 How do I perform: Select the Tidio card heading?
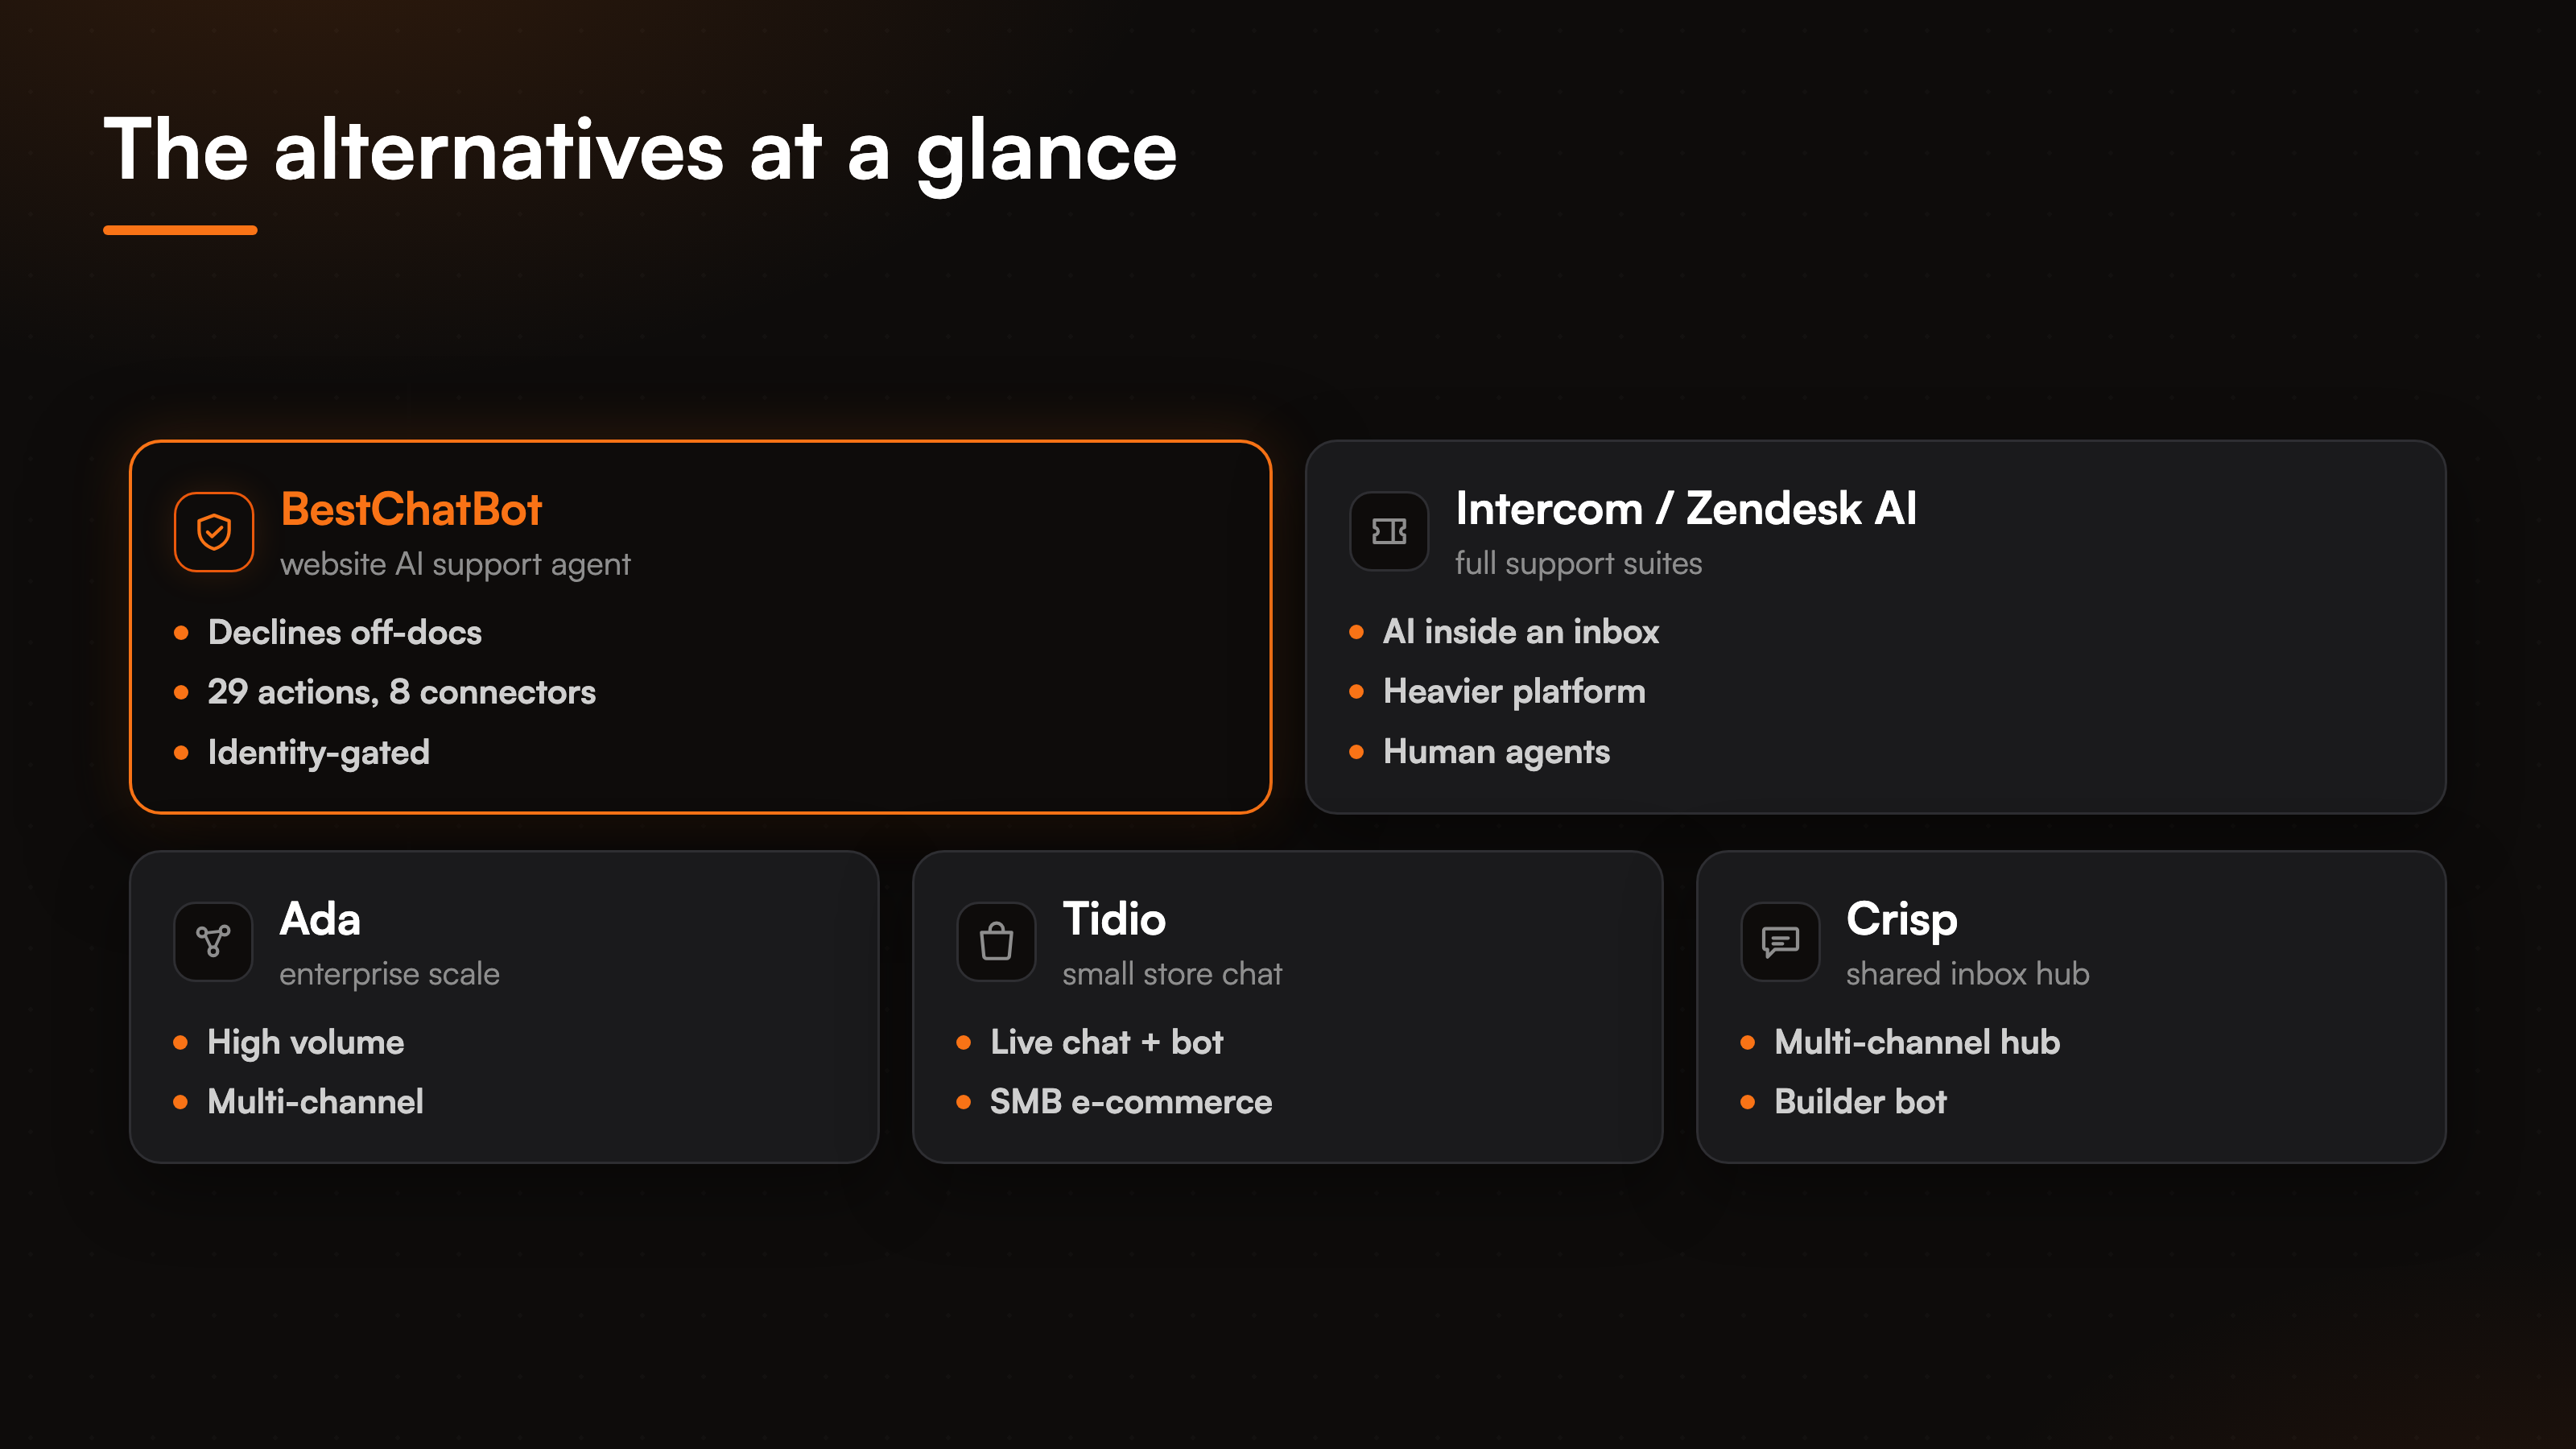(1114, 918)
